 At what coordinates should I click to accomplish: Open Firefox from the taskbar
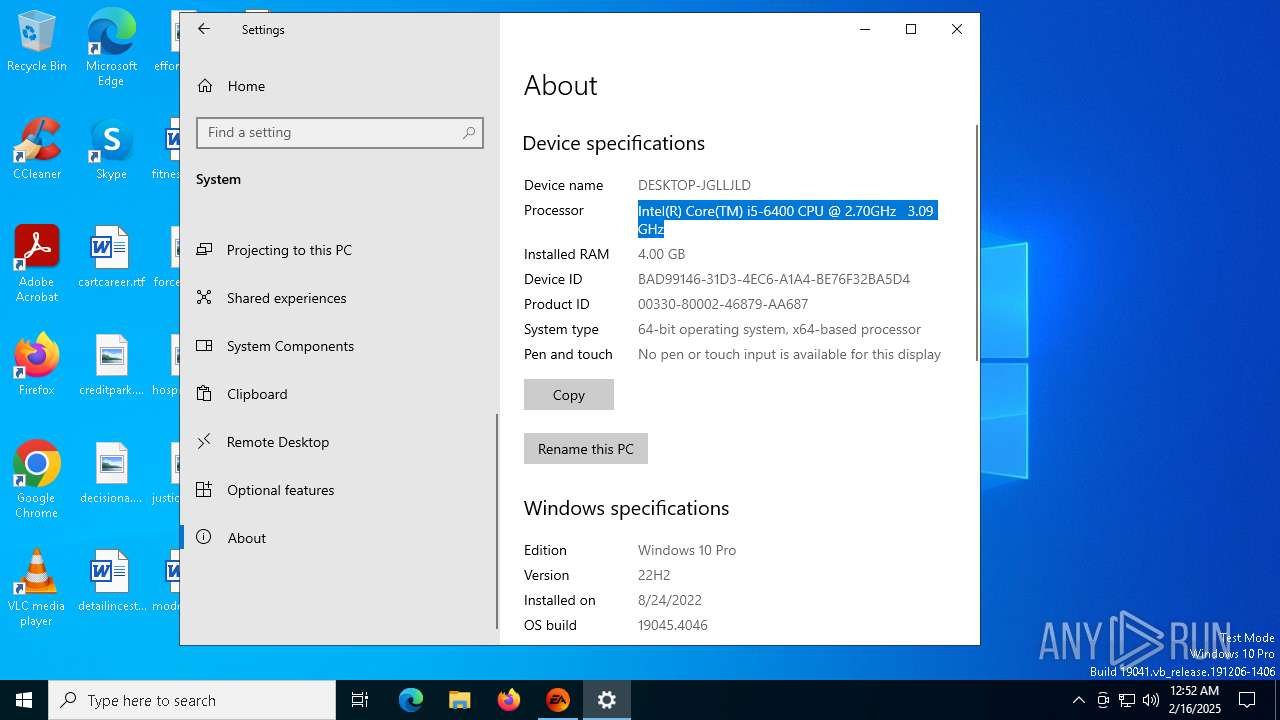coord(509,700)
